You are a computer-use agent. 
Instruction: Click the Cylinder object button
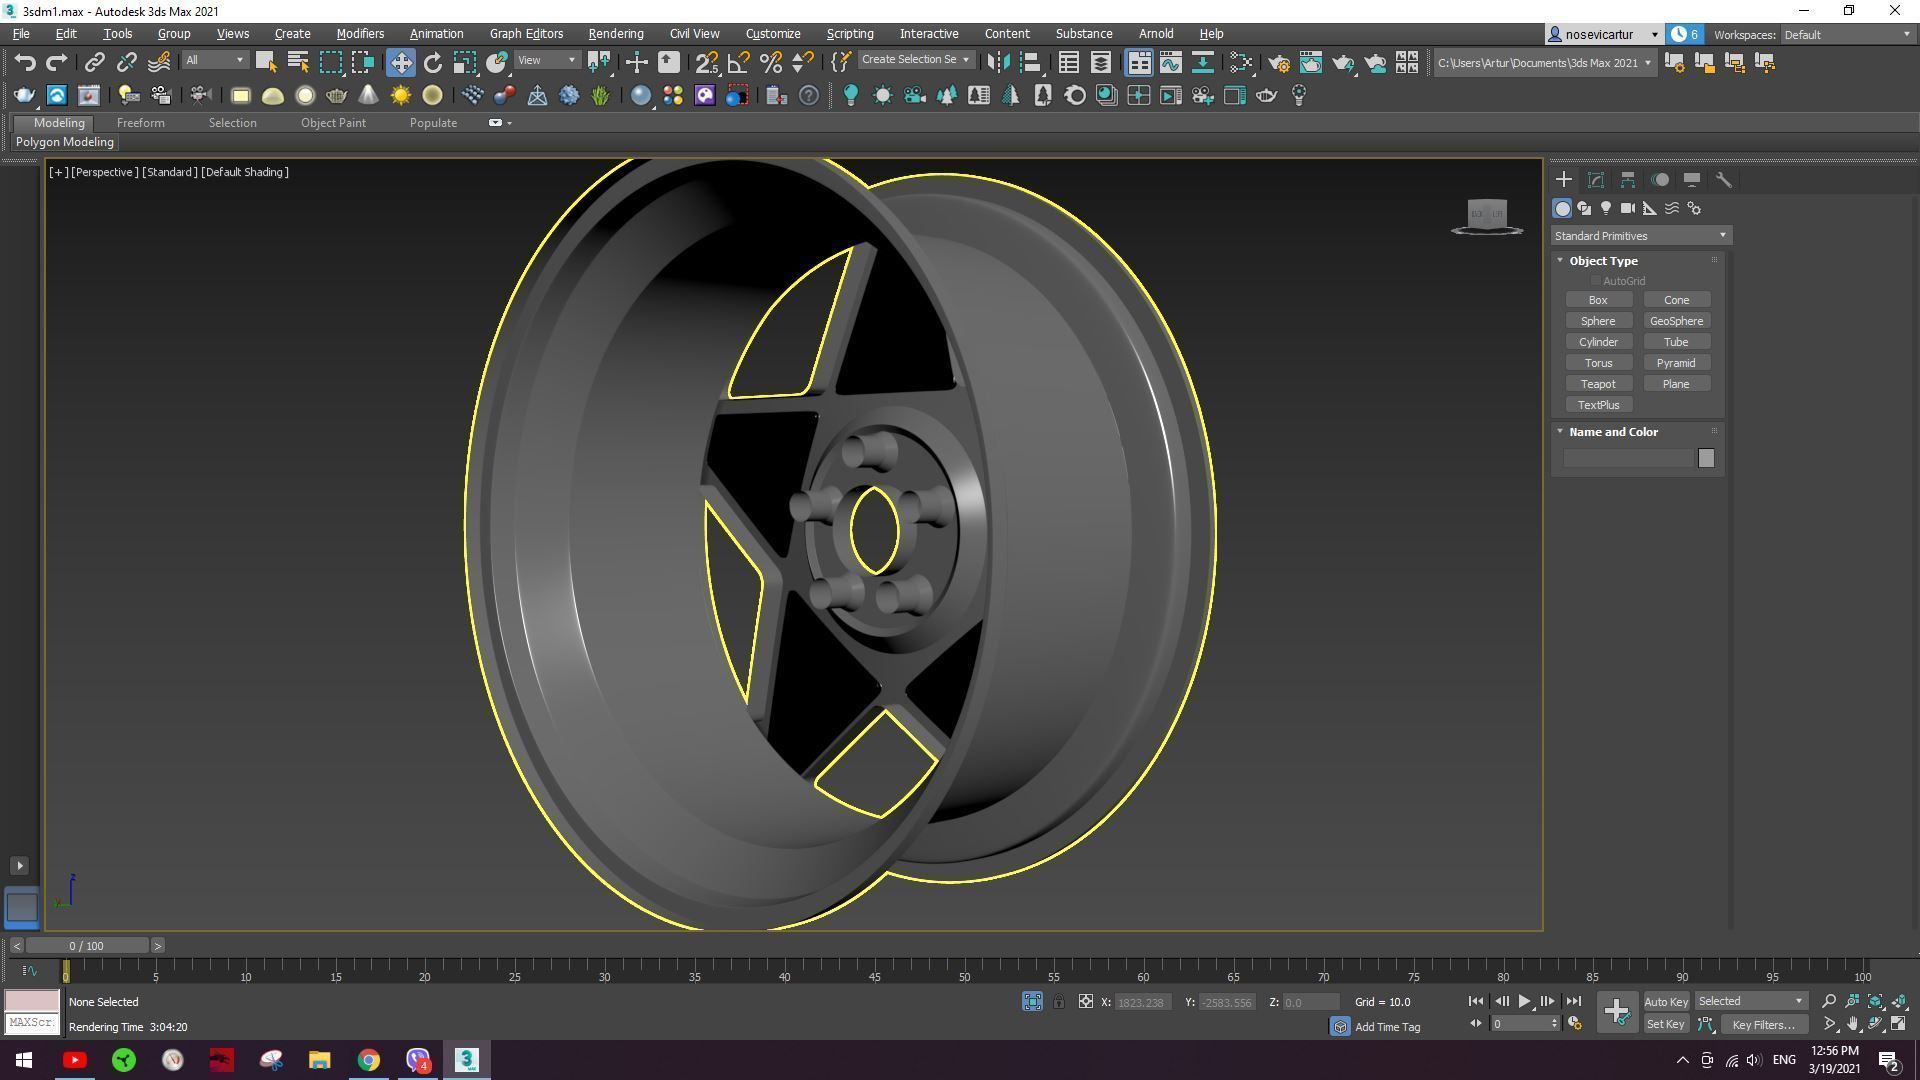1598,342
